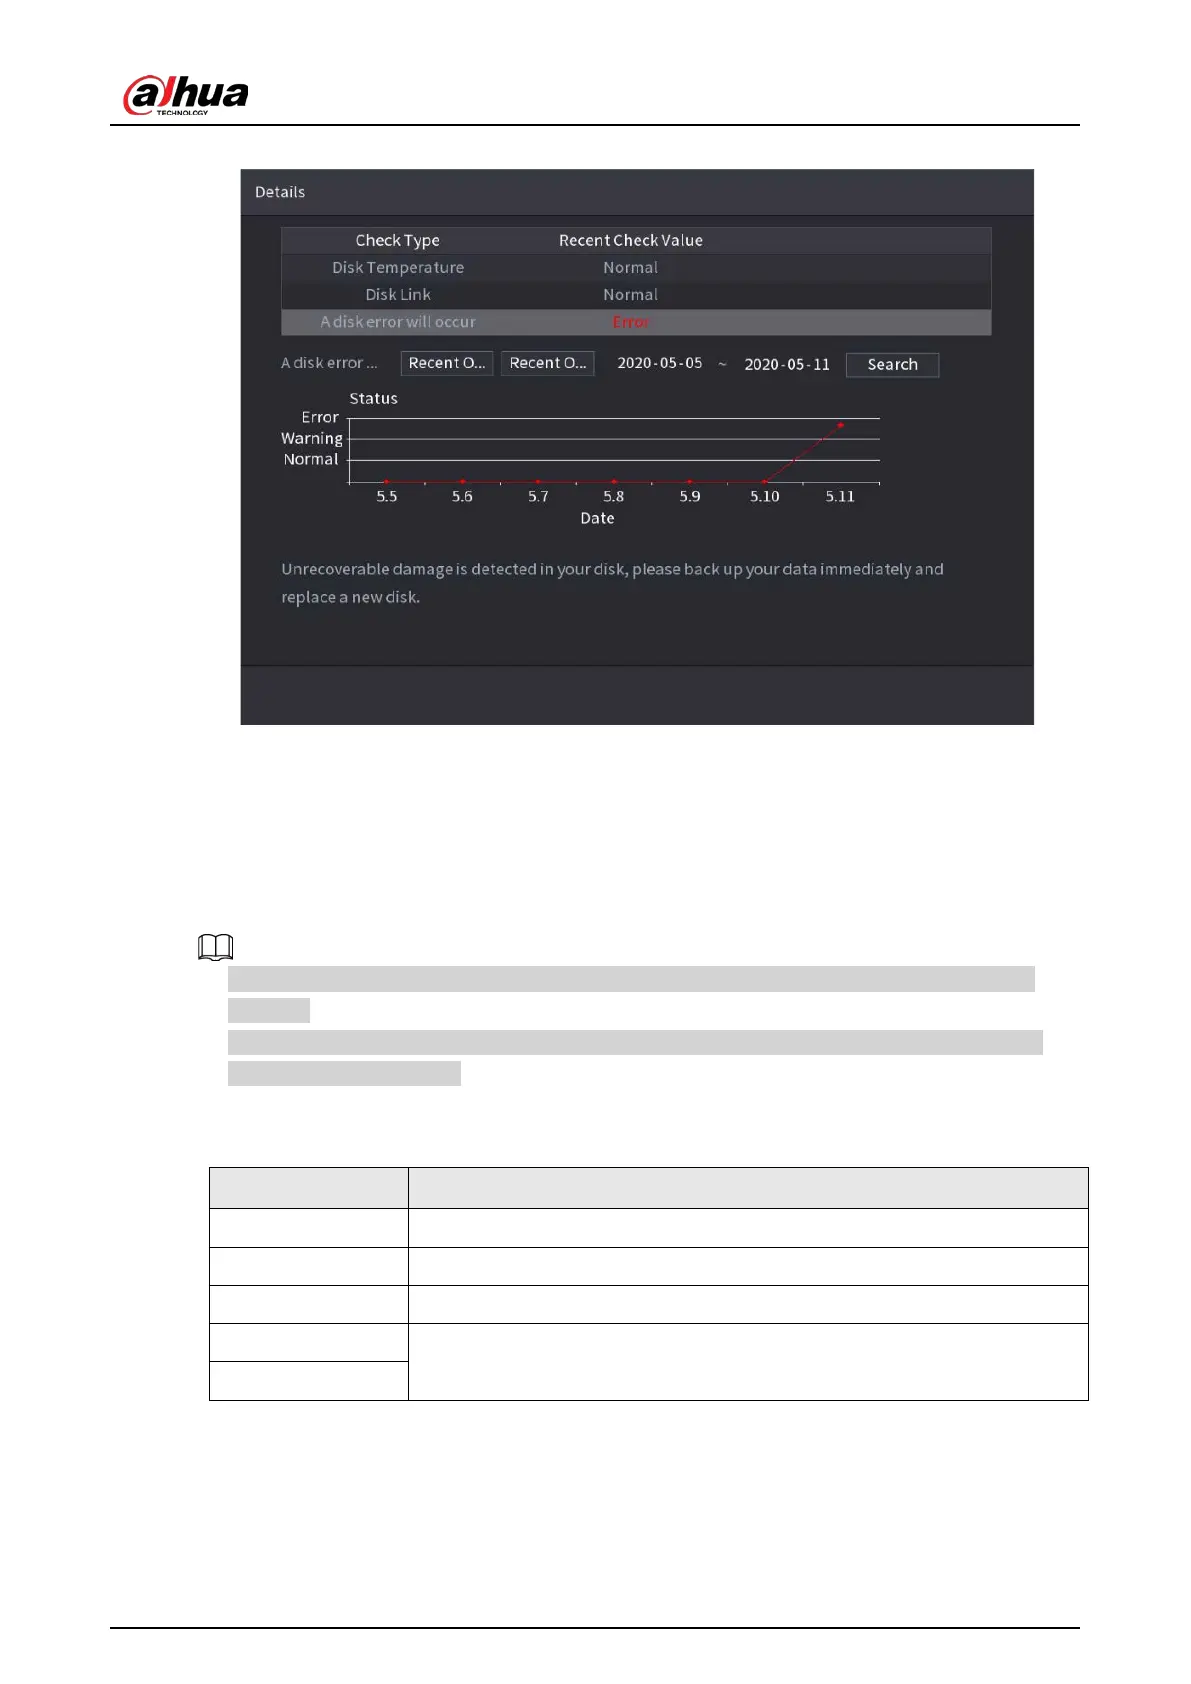Screen dimensions: 1191x1684
Task: Click the Dahua Technology logo
Action: click(x=186, y=95)
